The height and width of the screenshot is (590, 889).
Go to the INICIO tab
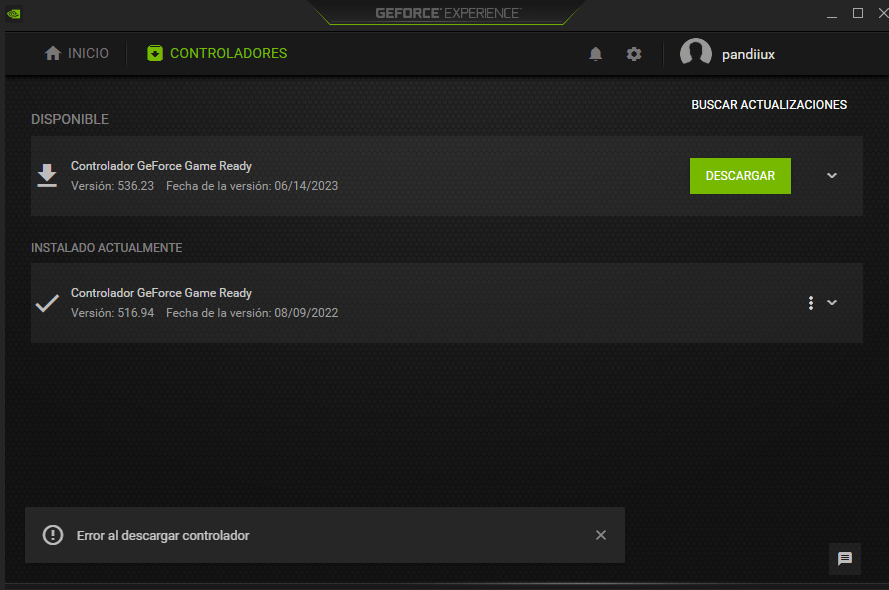(77, 53)
